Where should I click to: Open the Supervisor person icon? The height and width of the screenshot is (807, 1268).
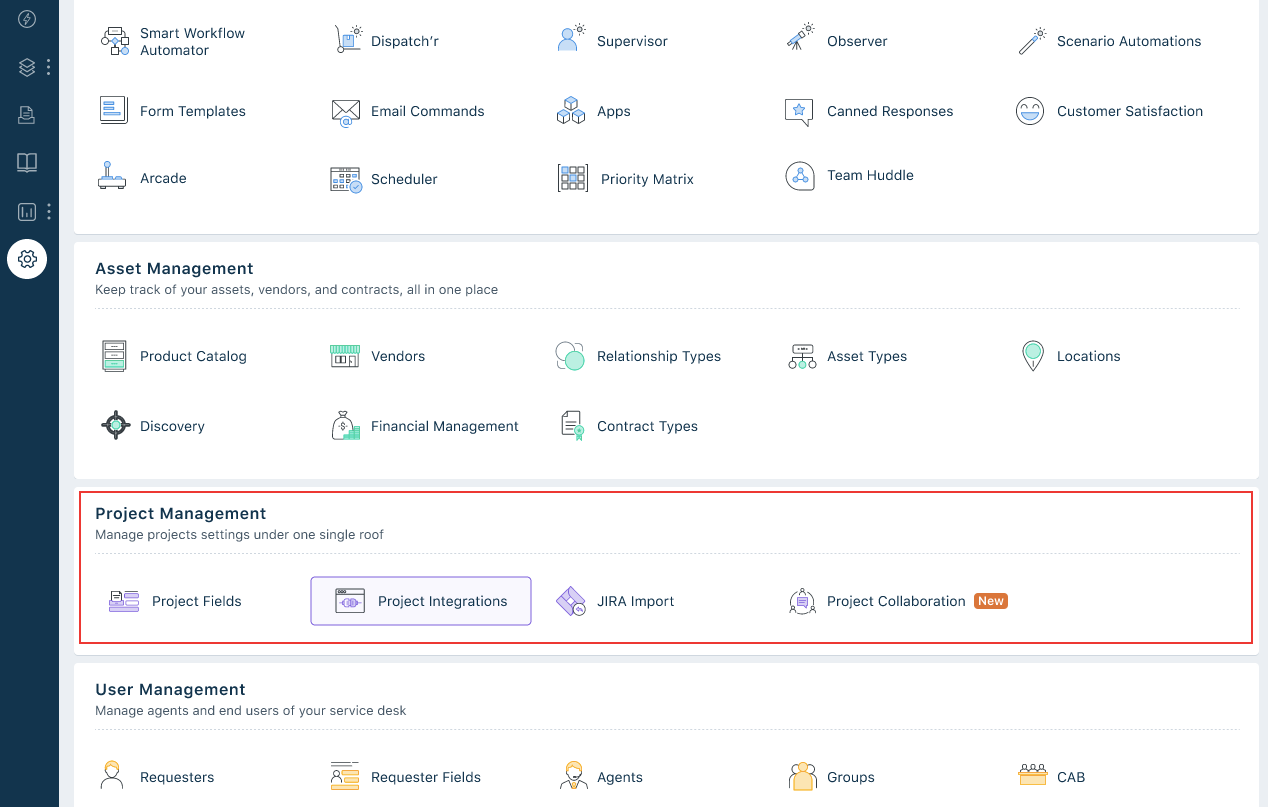coord(571,39)
